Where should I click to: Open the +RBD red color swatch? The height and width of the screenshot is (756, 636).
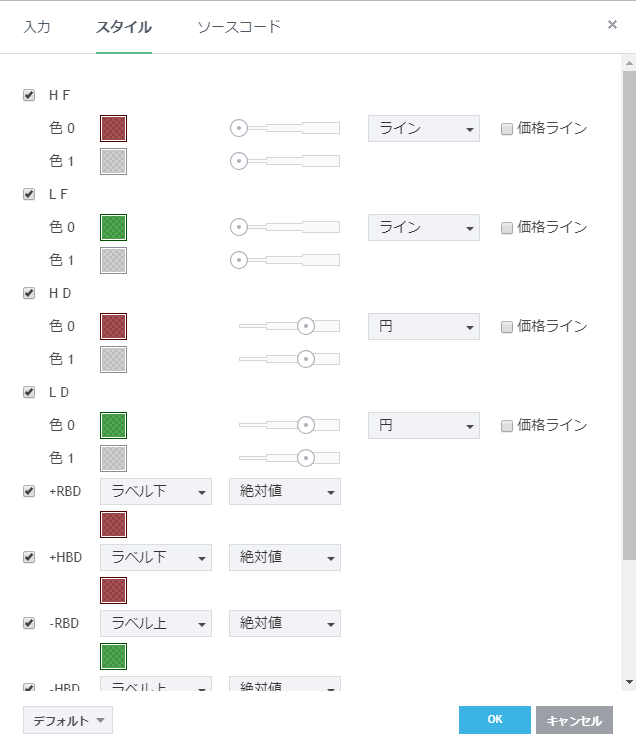tap(114, 524)
